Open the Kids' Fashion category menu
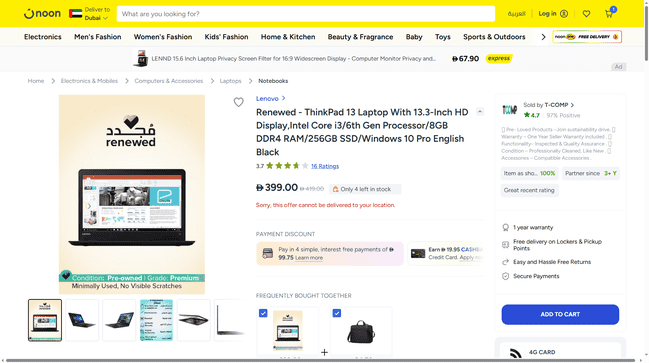Image resolution: width=649 pixels, height=363 pixels. [226, 37]
